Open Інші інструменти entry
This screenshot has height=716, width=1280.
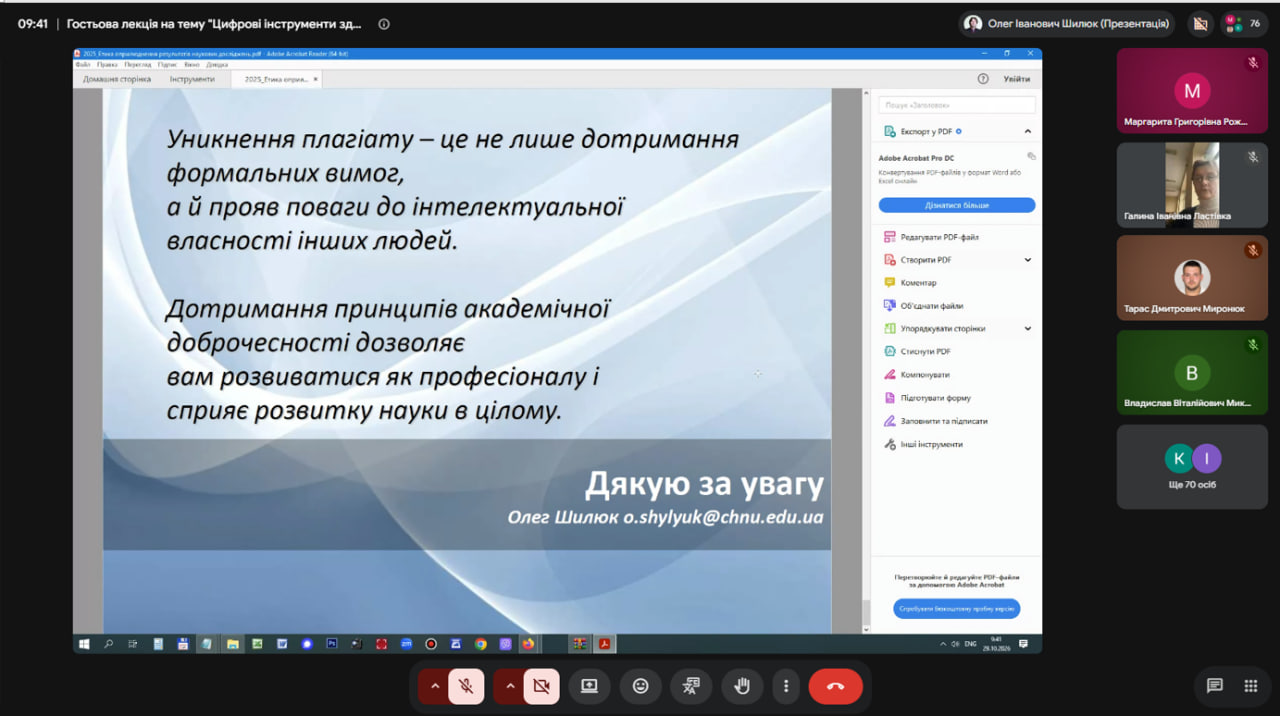(x=923, y=444)
